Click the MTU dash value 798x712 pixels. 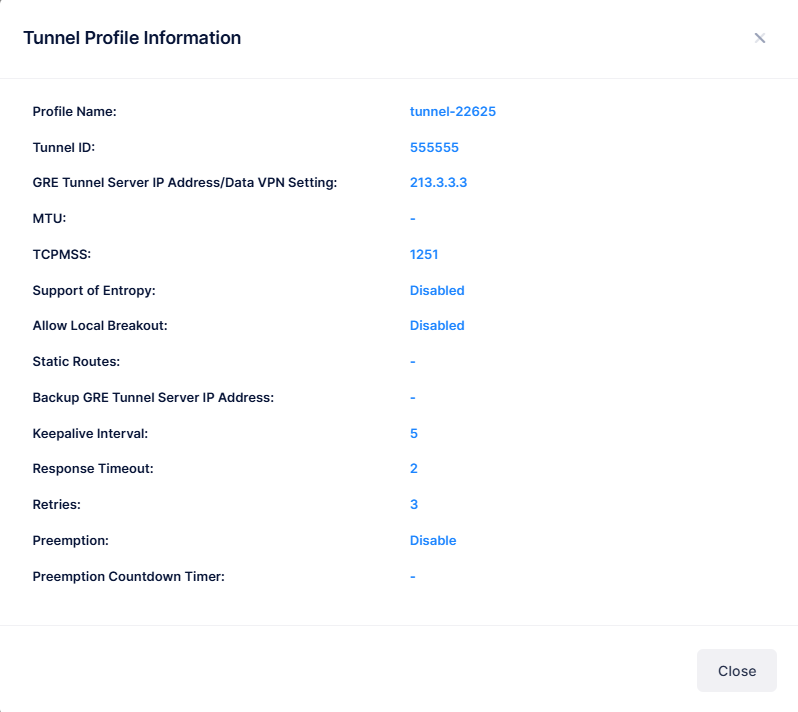point(413,219)
